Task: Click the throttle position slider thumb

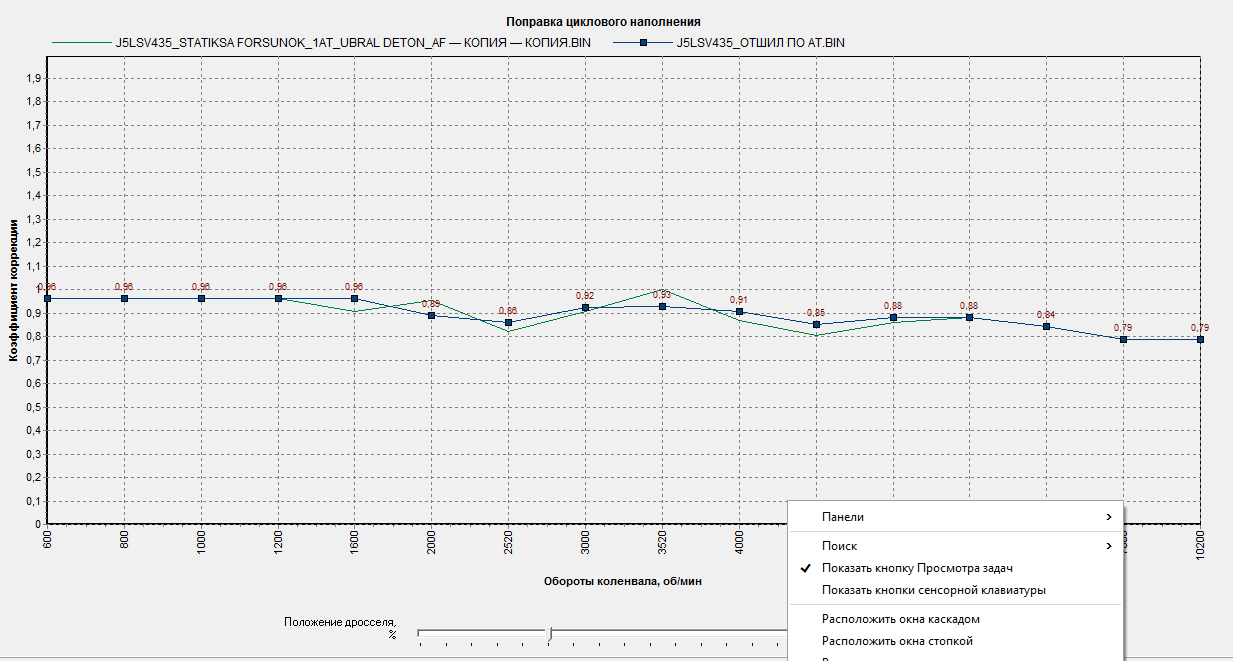Action: (x=549, y=634)
